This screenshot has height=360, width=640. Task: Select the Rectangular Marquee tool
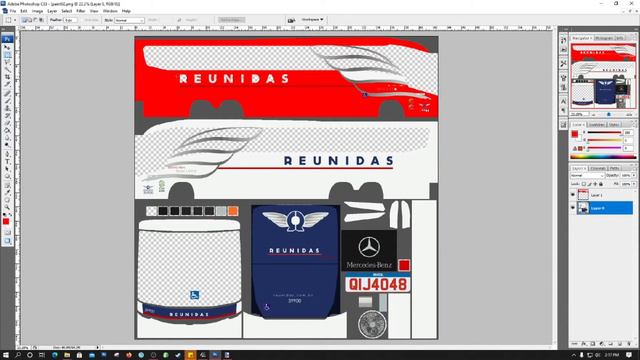[x=7, y=55]
